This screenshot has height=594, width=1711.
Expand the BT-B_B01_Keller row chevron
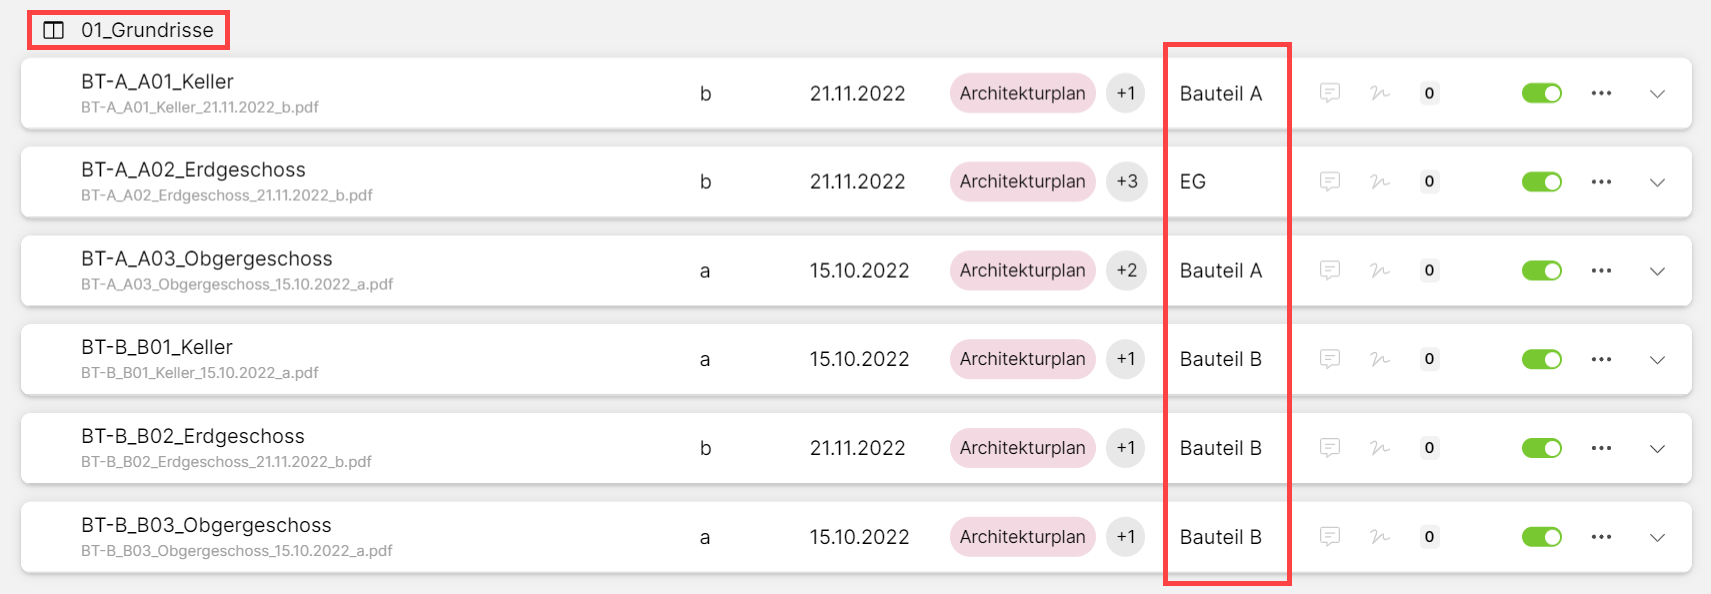(x=1657, y=359)
